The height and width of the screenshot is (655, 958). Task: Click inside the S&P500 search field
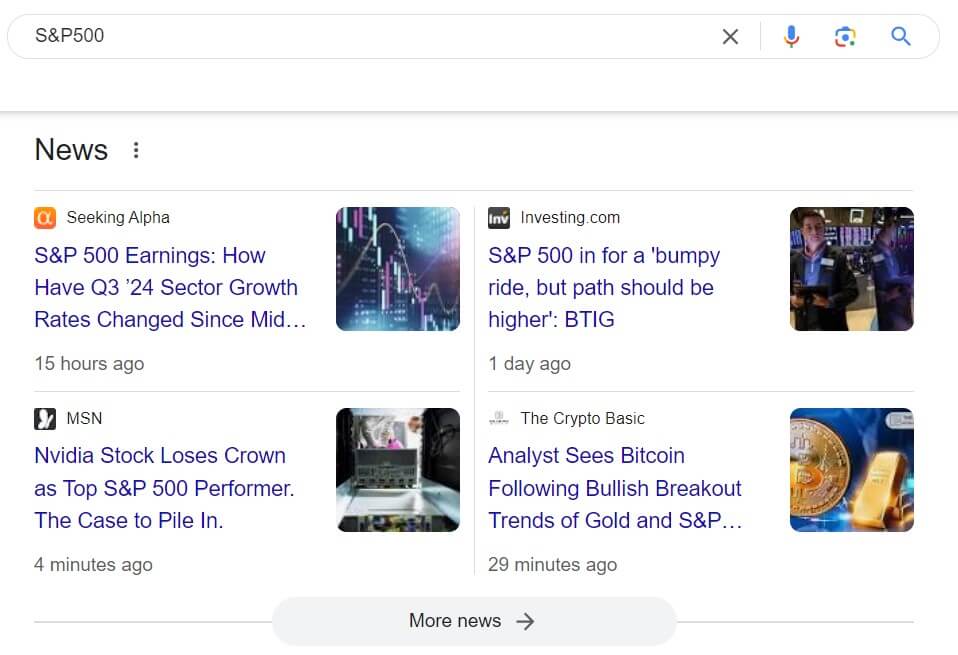(370, 37)
